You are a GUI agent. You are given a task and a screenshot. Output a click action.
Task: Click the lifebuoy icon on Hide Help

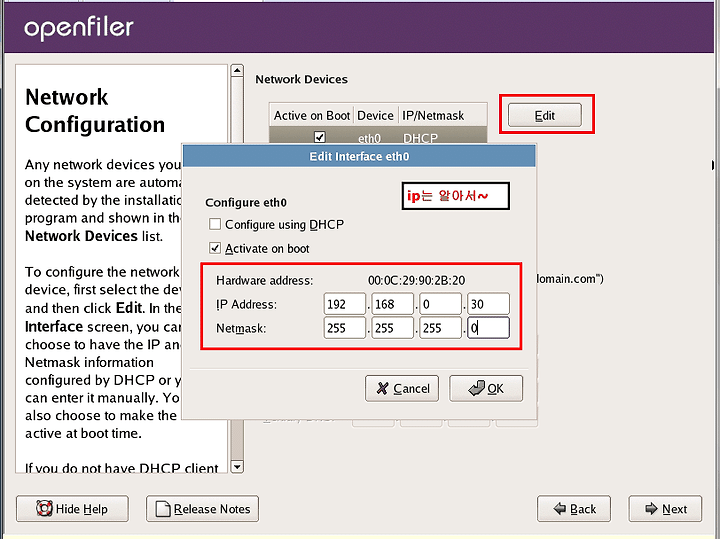[x=45, y=508]
